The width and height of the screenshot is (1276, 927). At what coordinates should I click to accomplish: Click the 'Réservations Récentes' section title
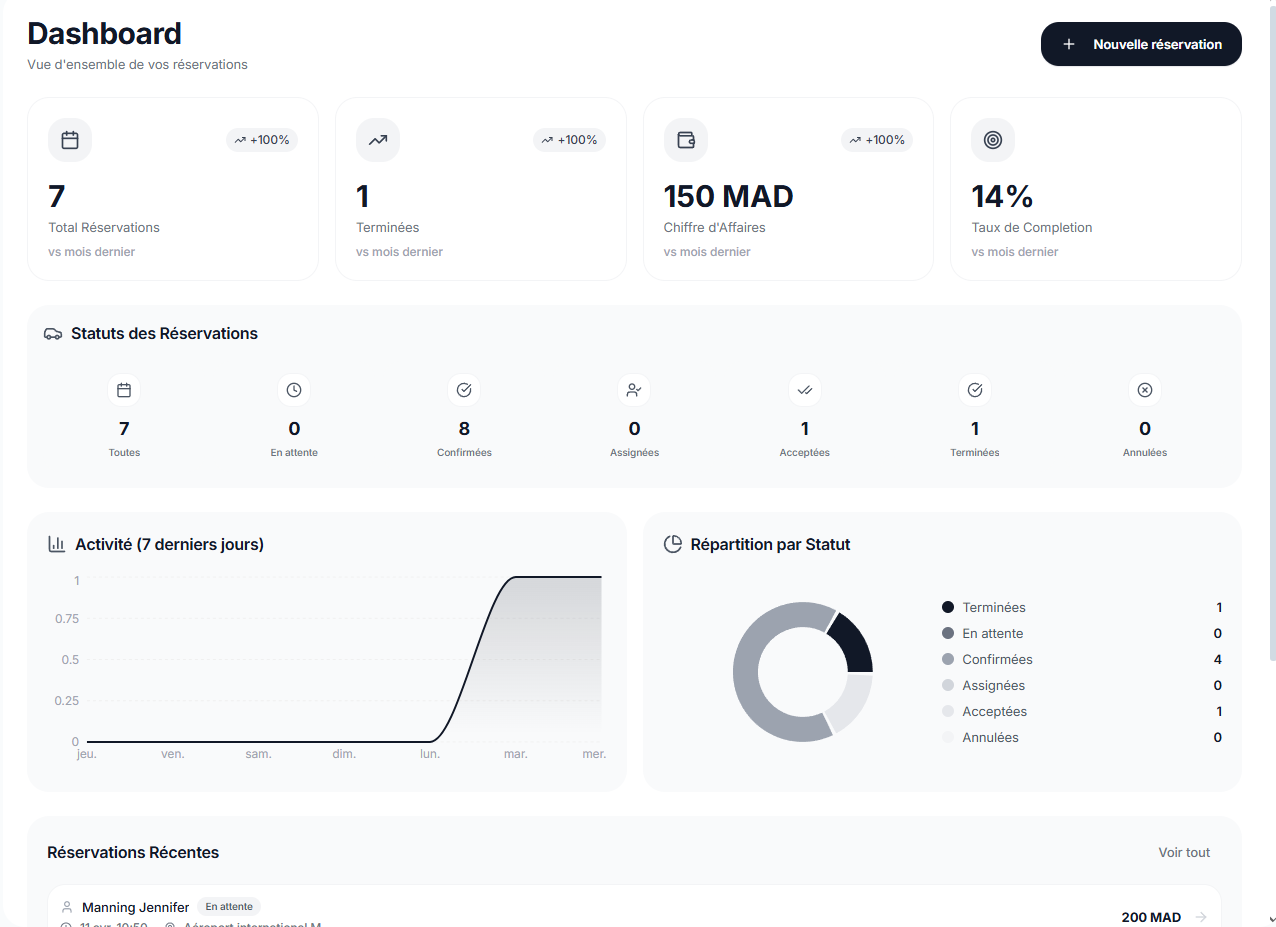tap(133, 852)
